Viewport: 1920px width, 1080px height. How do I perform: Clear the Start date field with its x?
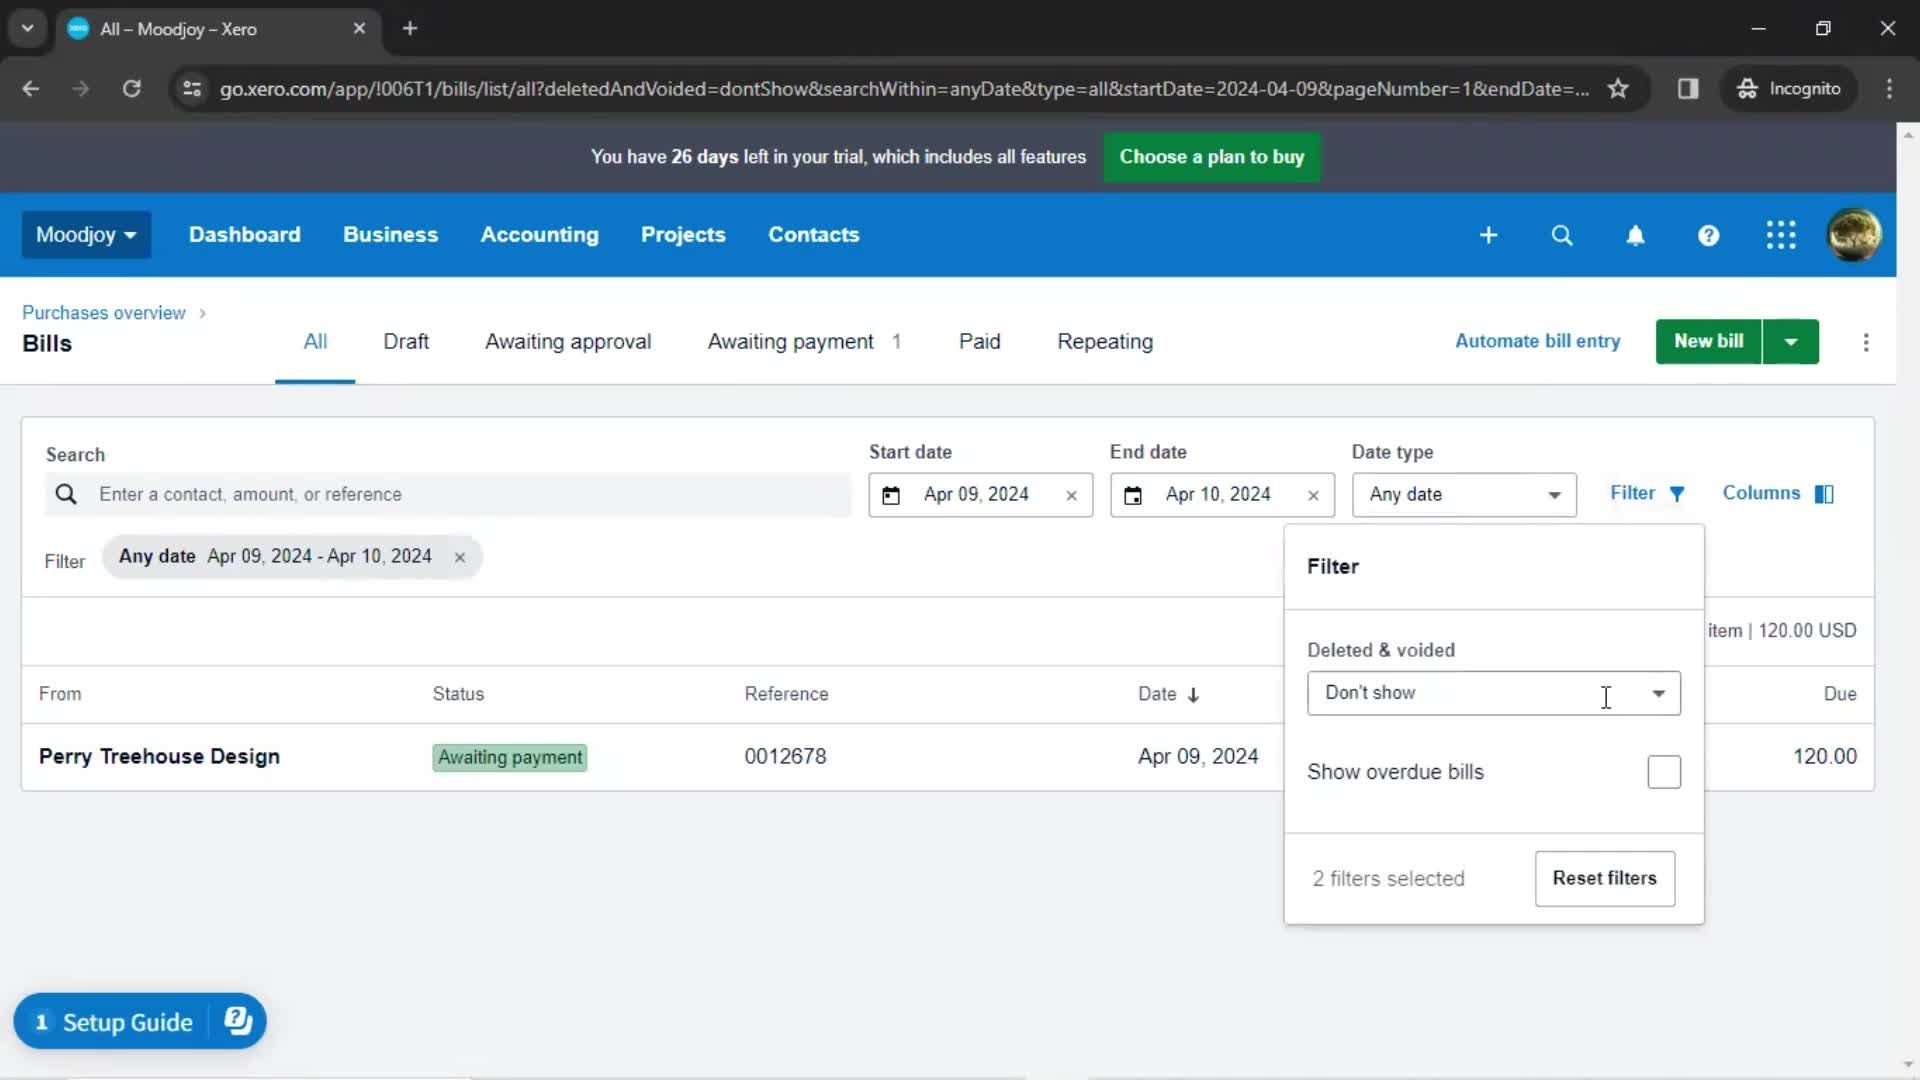coord(1071,495)
